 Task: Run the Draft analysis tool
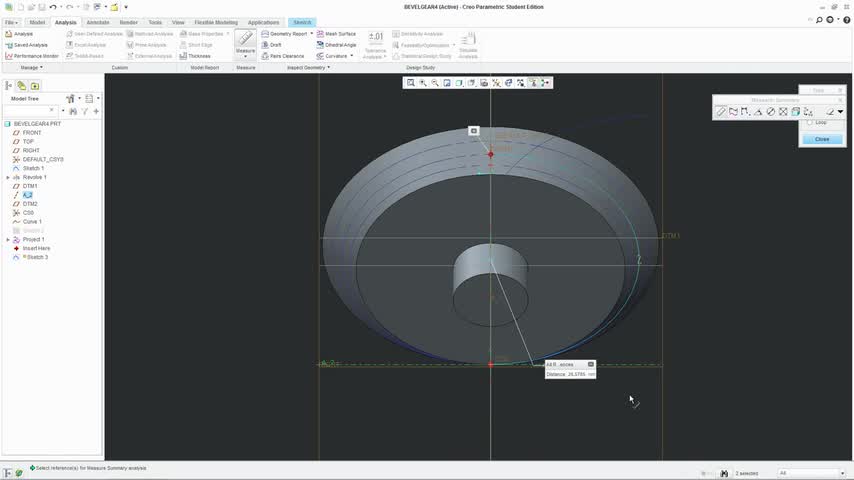click(x=271, y=45)
